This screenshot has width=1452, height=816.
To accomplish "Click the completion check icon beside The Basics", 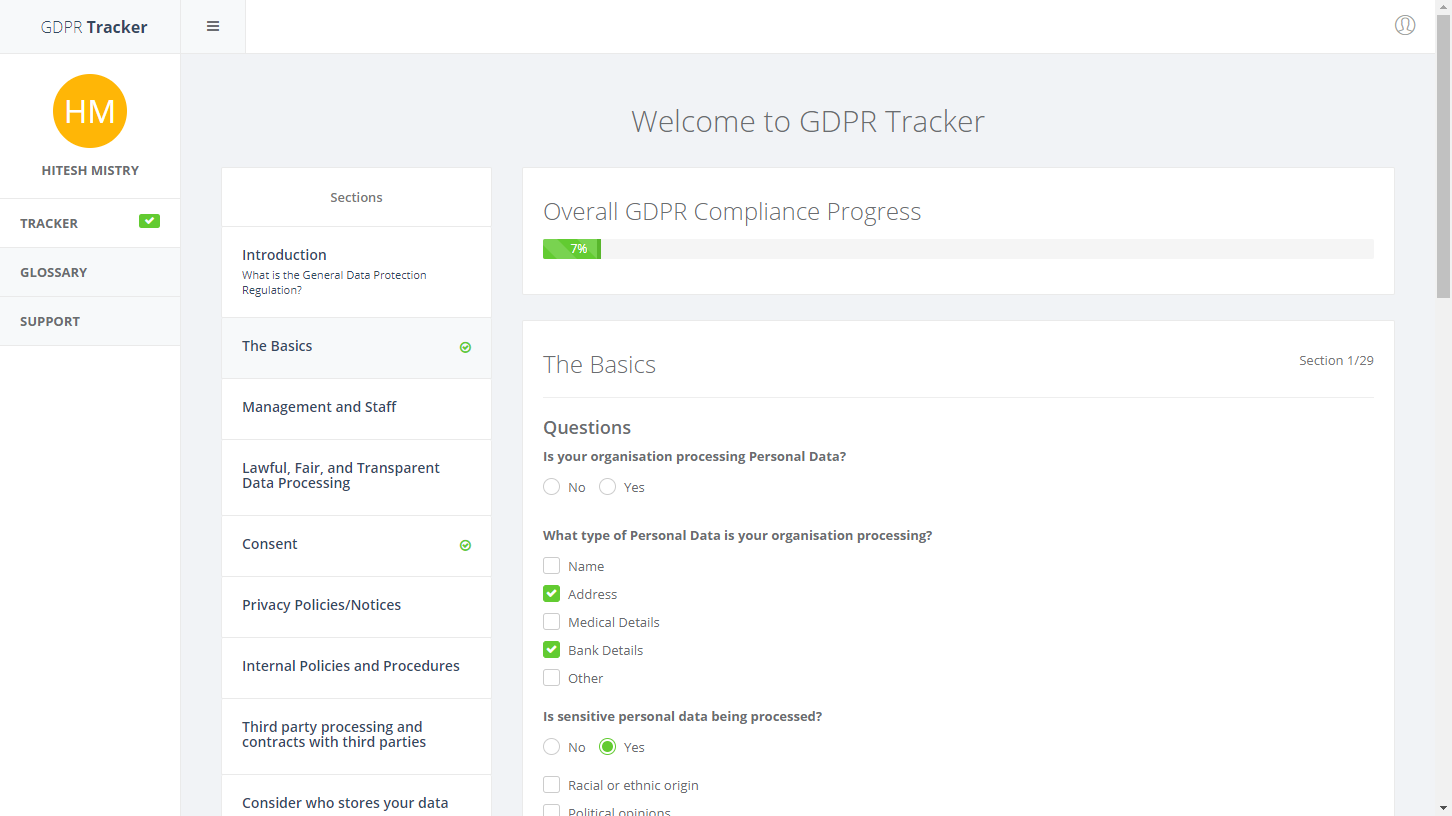I will pos(465,347).
